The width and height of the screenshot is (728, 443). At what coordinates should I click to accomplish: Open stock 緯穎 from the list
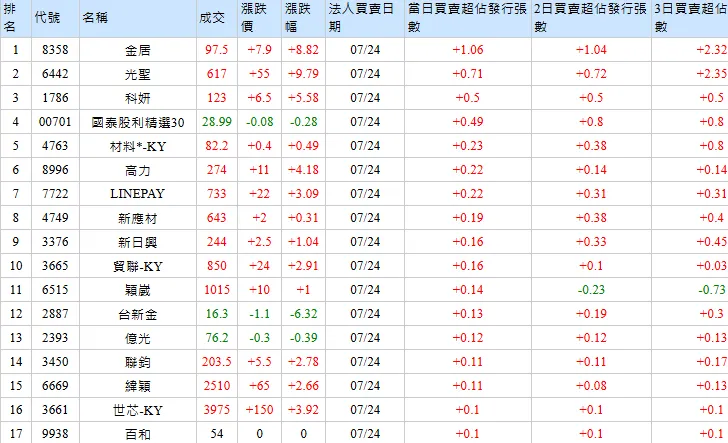tap(138, 386)
